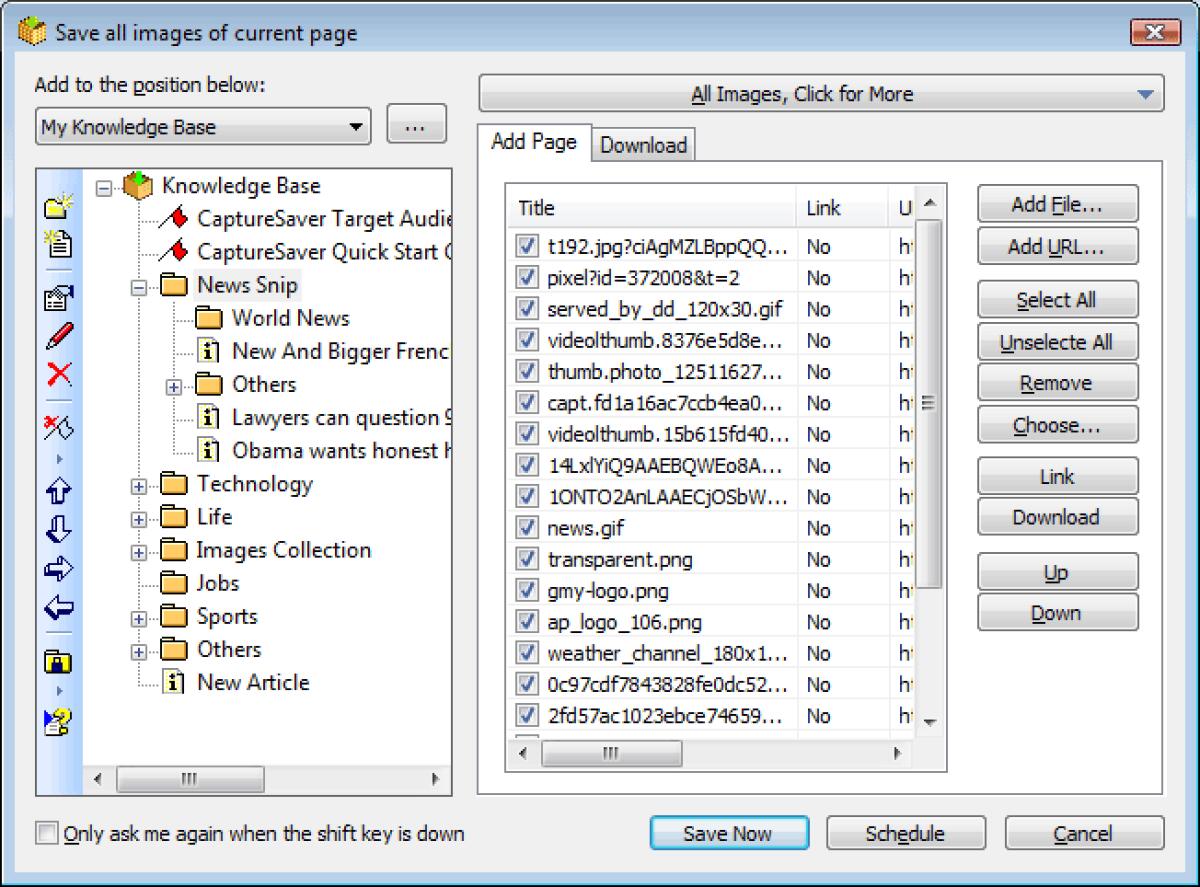Viewport: 1200px width, 887px height.
Task: Uncheck the gmy-logo.png image entry
Action: click(x=526, y=591)
